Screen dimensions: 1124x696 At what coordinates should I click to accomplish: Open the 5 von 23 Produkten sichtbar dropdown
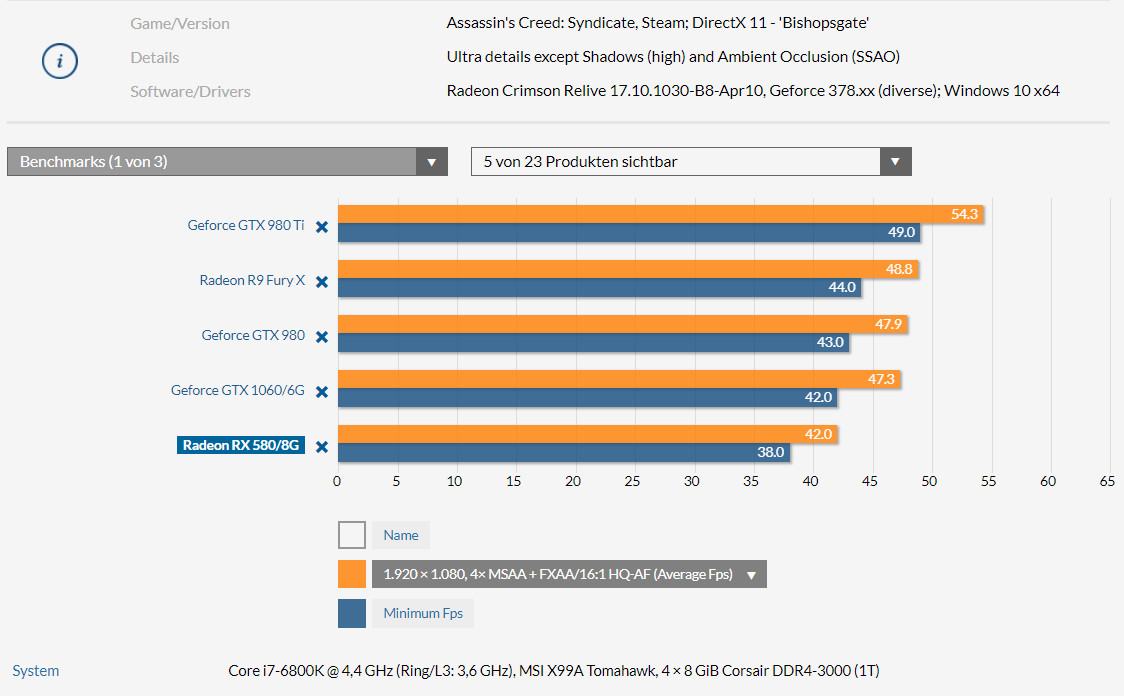pyautogui.click(x=691, y=161)
